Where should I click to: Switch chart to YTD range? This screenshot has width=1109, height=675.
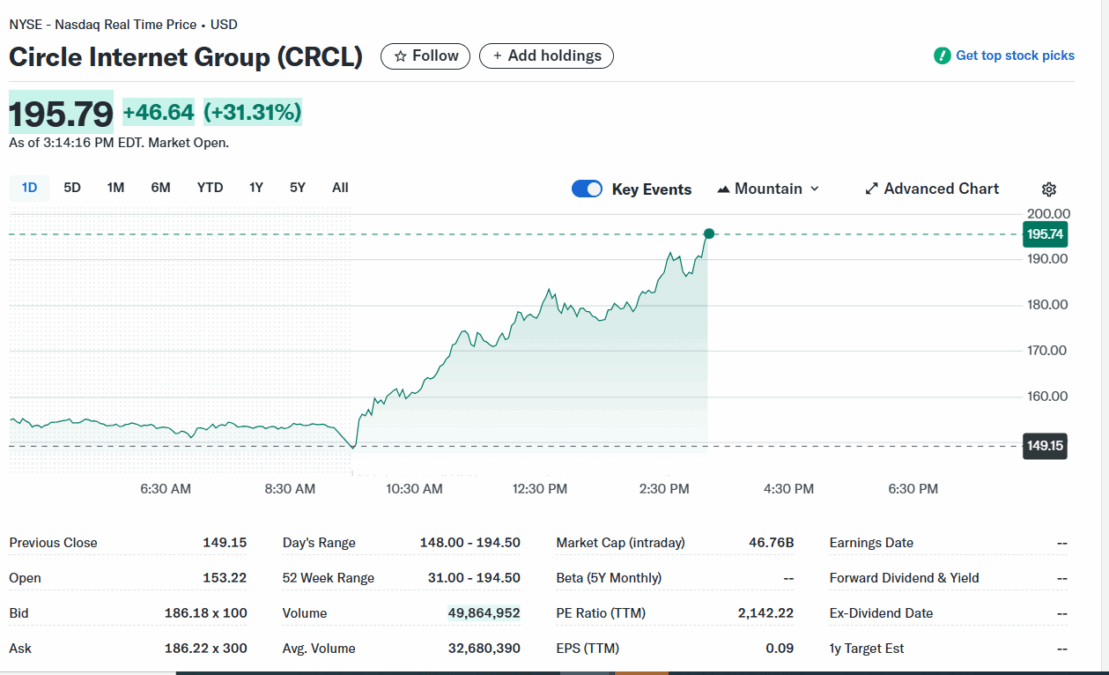coord(210,188)
